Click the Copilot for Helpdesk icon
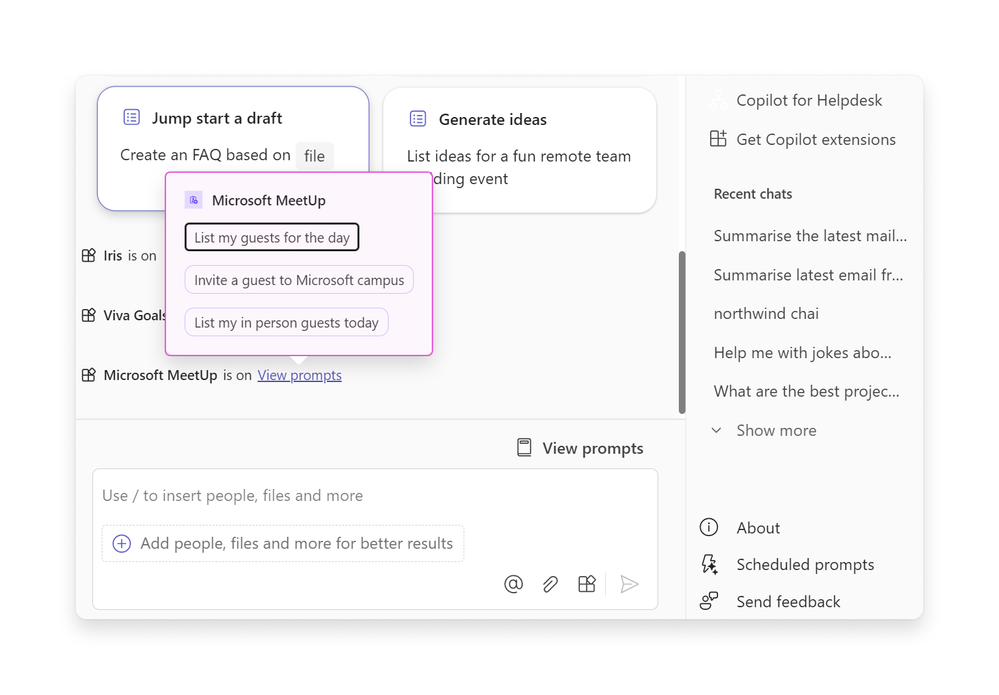The width and height of the screenshot is (999, 695). coord(718,100)
